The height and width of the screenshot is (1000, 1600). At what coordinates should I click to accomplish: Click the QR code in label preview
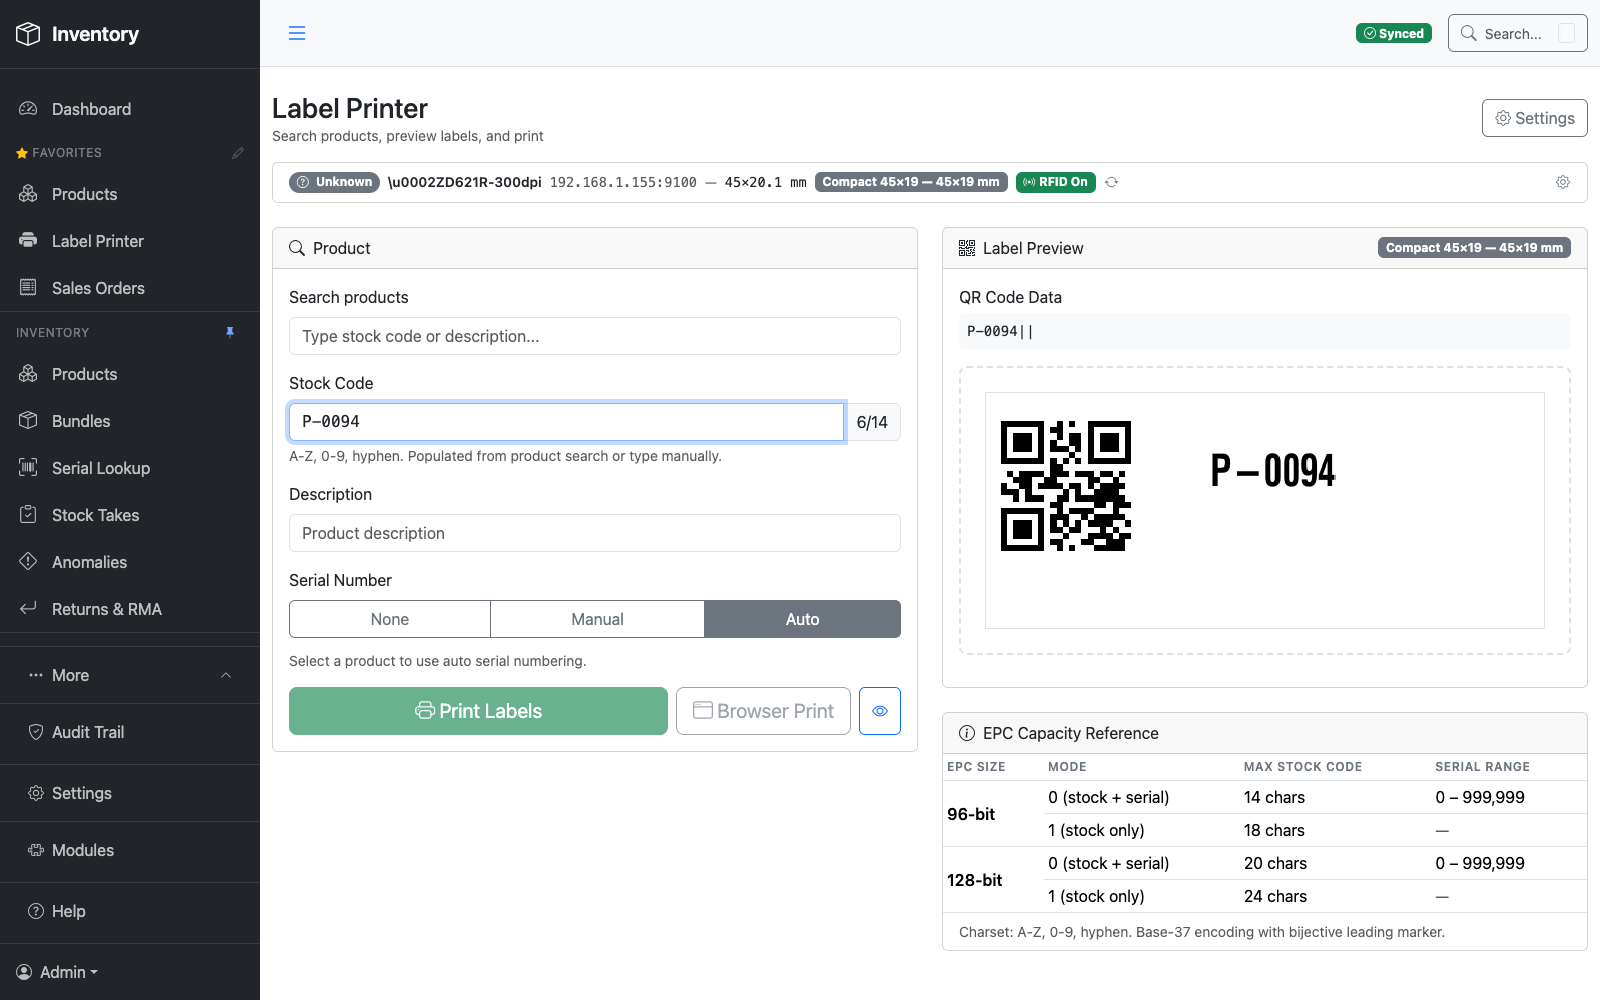click(1066, 486)
